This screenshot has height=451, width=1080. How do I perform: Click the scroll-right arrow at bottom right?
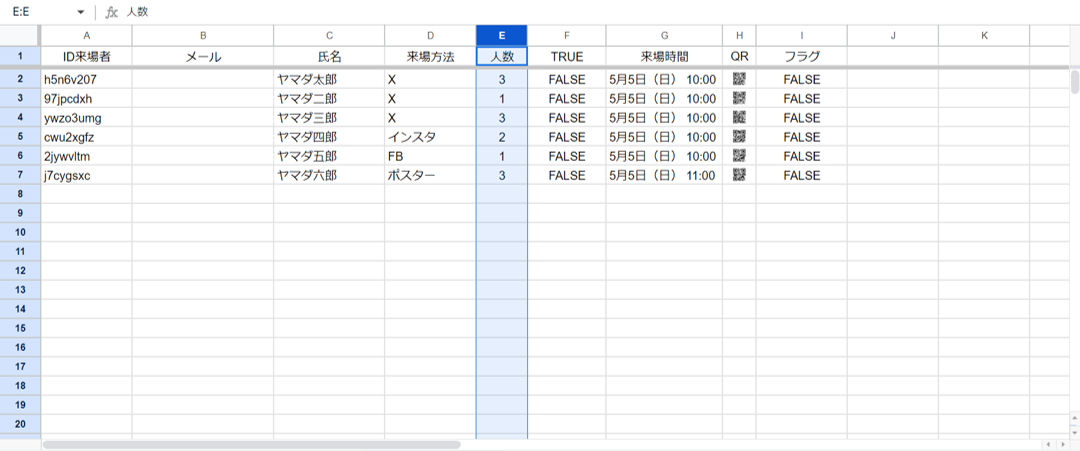(x=1062, y=444)
